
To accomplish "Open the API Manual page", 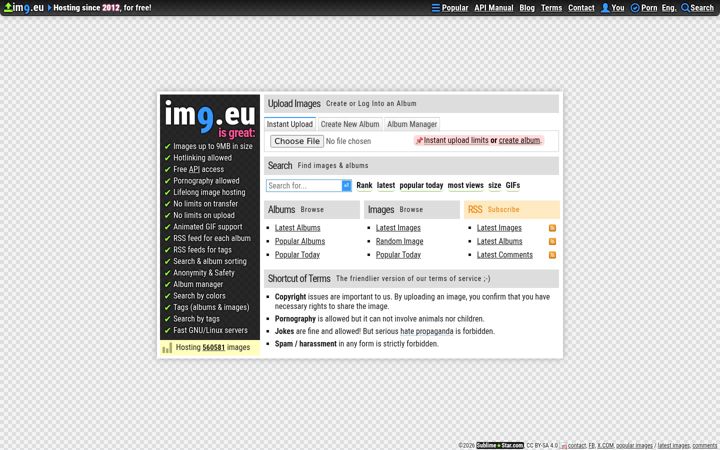I will click(x=494, y=8).
